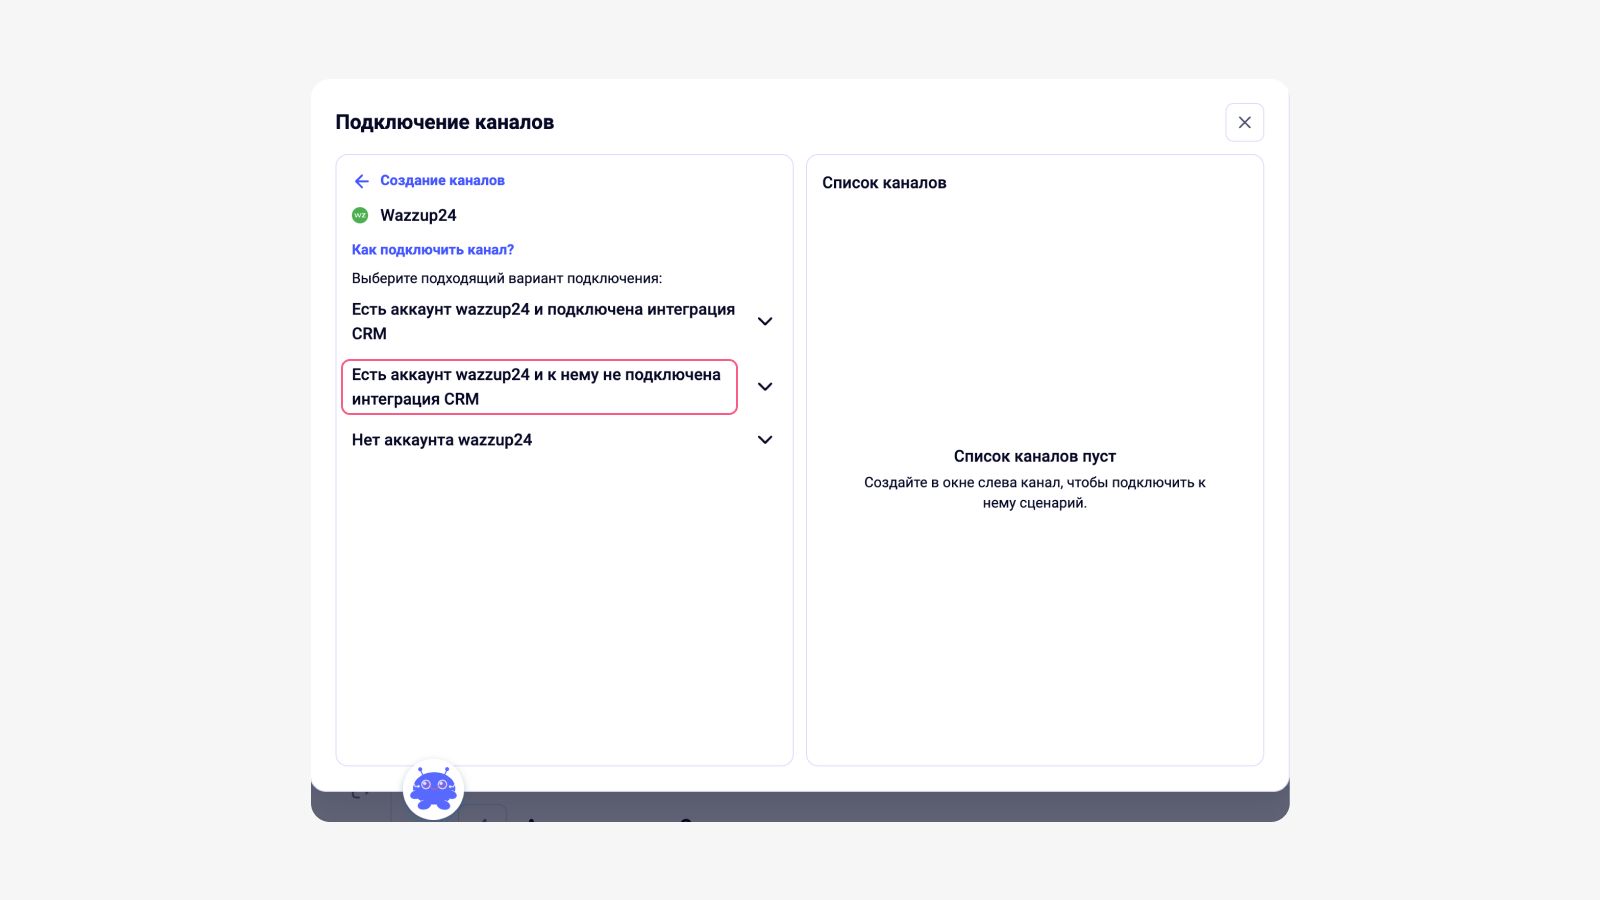This screenshot has width=1600, height=900.
Task: Click the Выберите подходящий вариант подключения text
Action: coord(507,278)
